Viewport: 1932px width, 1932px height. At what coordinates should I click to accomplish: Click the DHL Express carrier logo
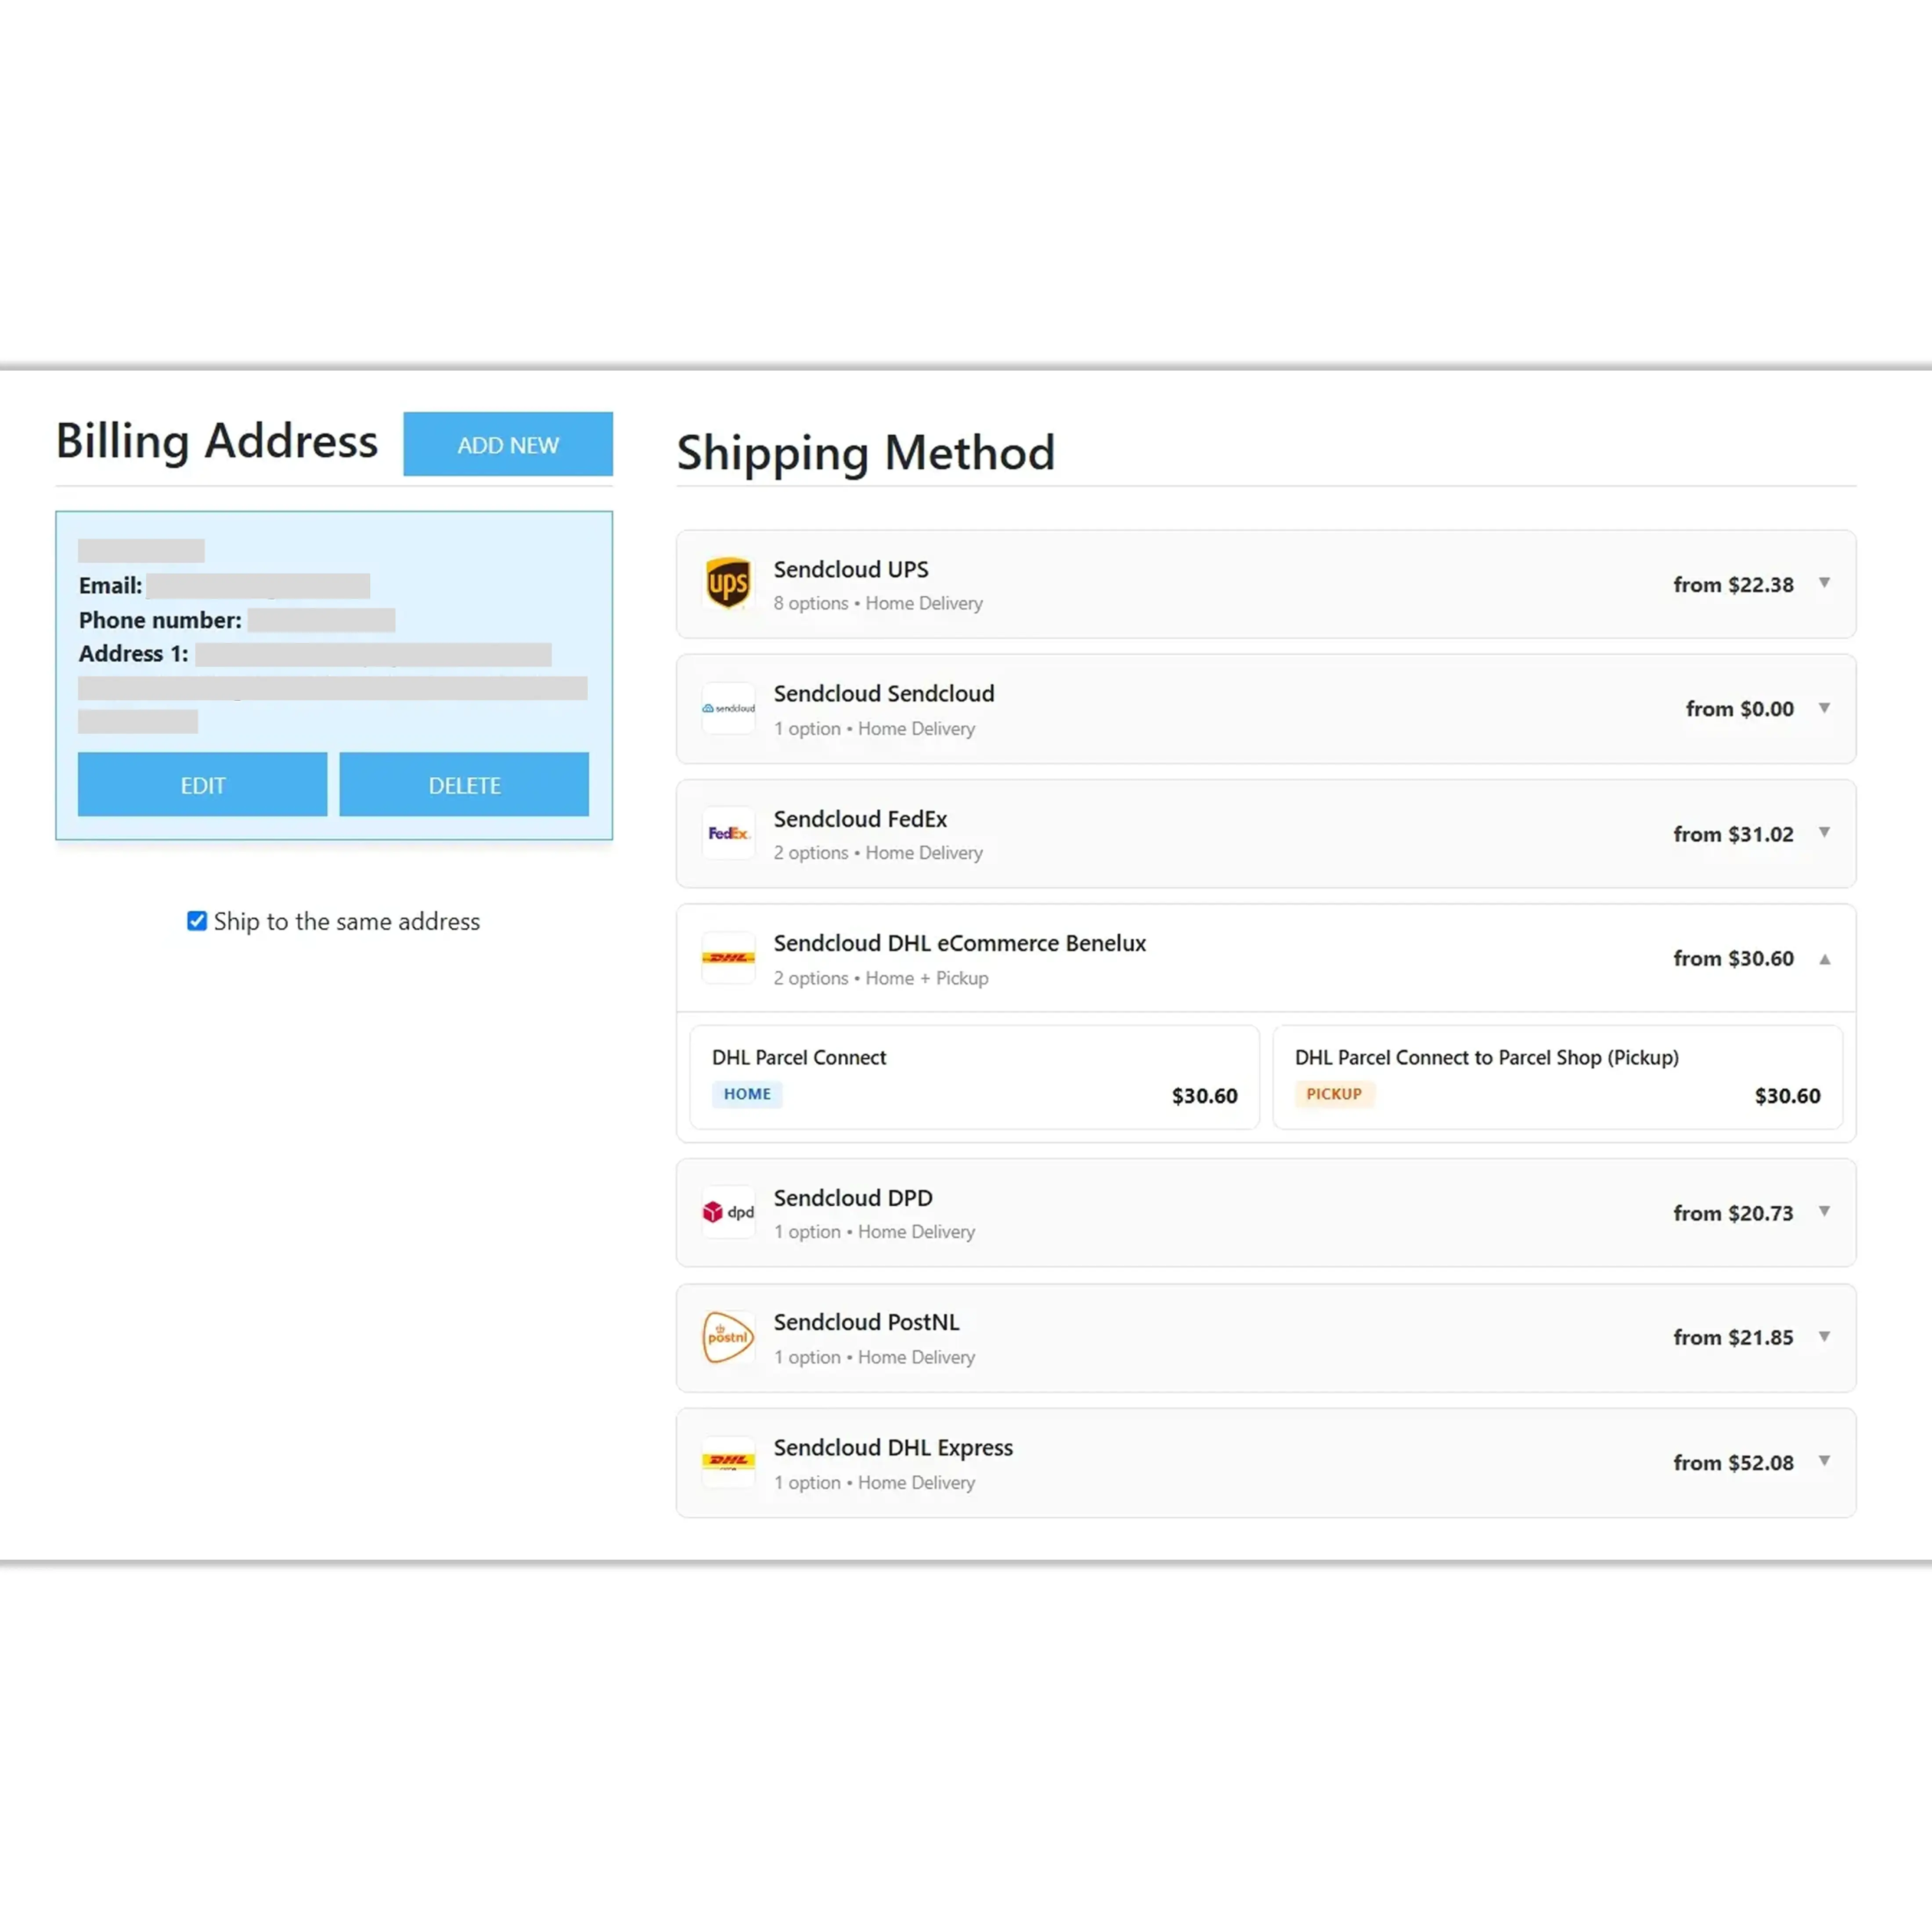[728, 1462]
